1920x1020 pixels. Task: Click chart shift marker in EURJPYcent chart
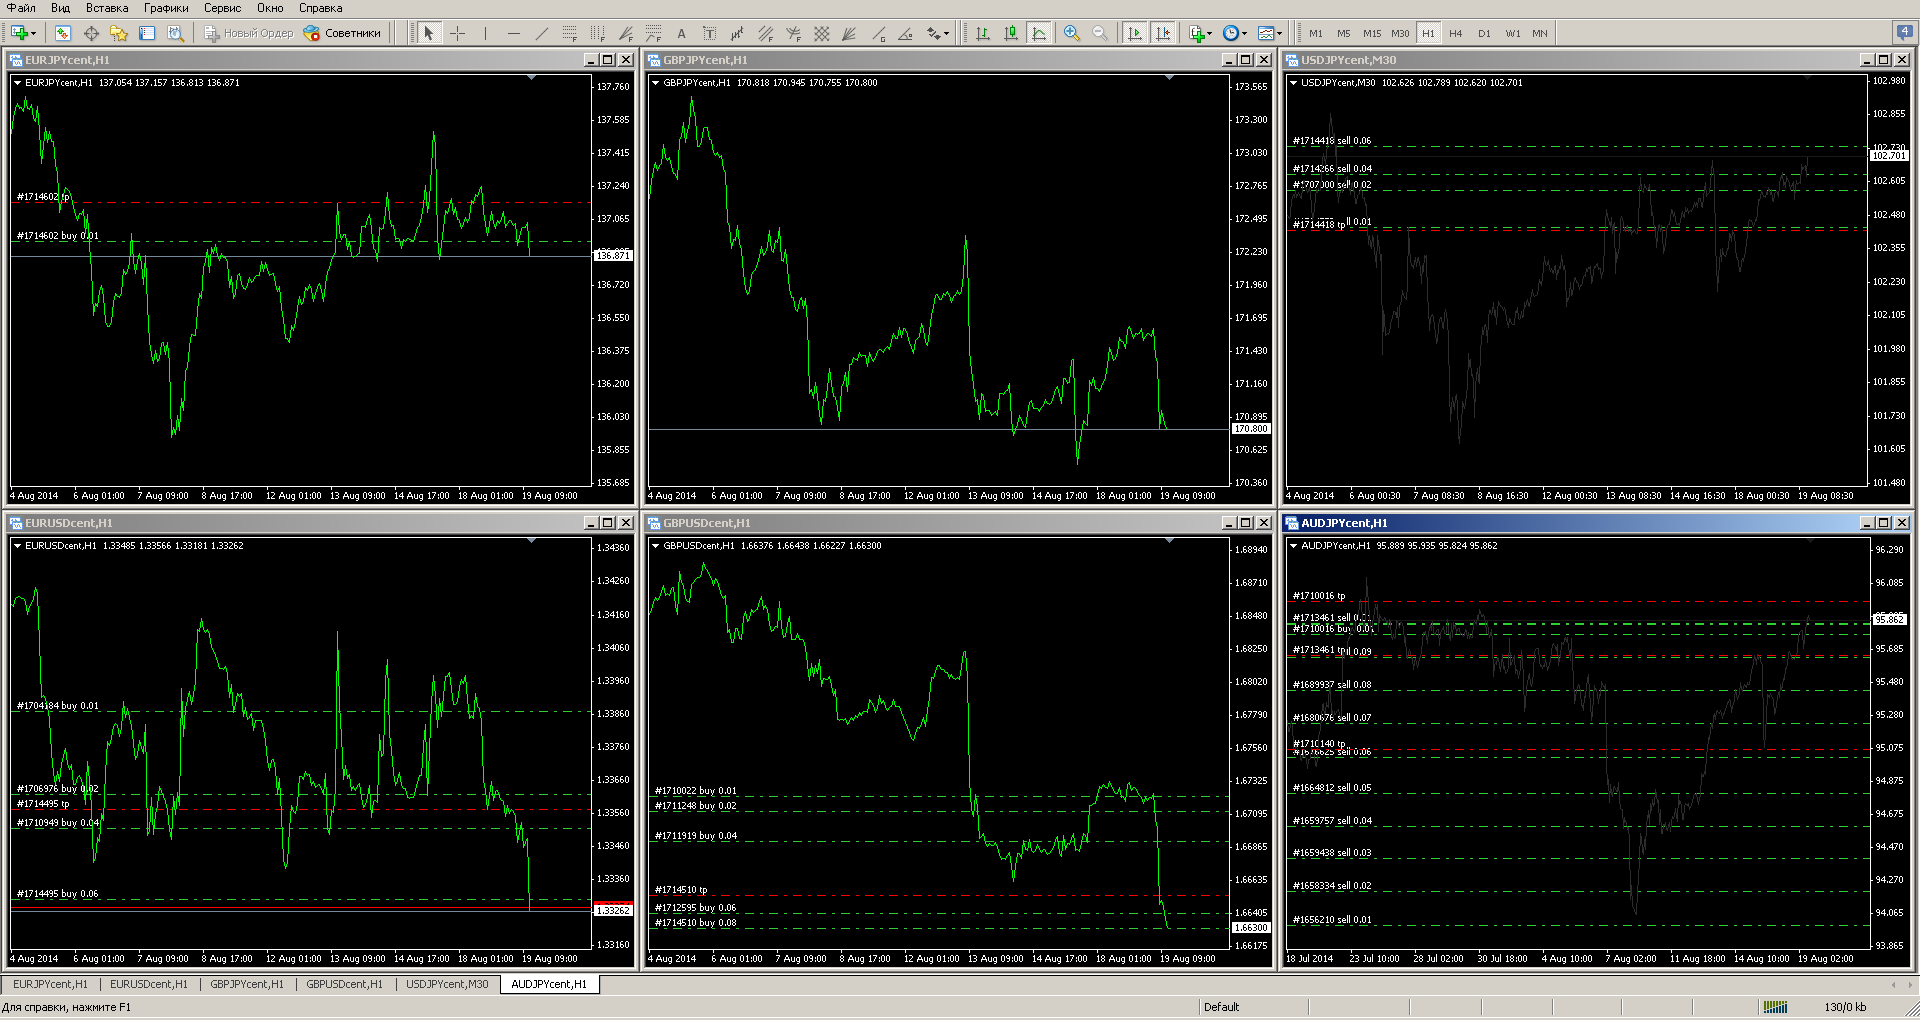click(x=531, y=77)
